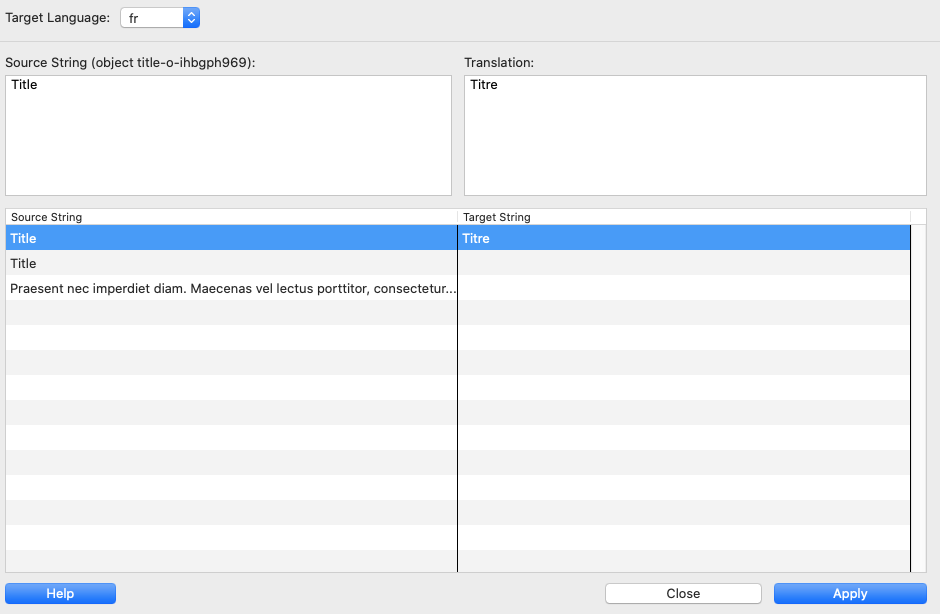This screenshot has height=614, width=940.
Task: Click into the Translation text field
Action: click(x=695, y=135)
